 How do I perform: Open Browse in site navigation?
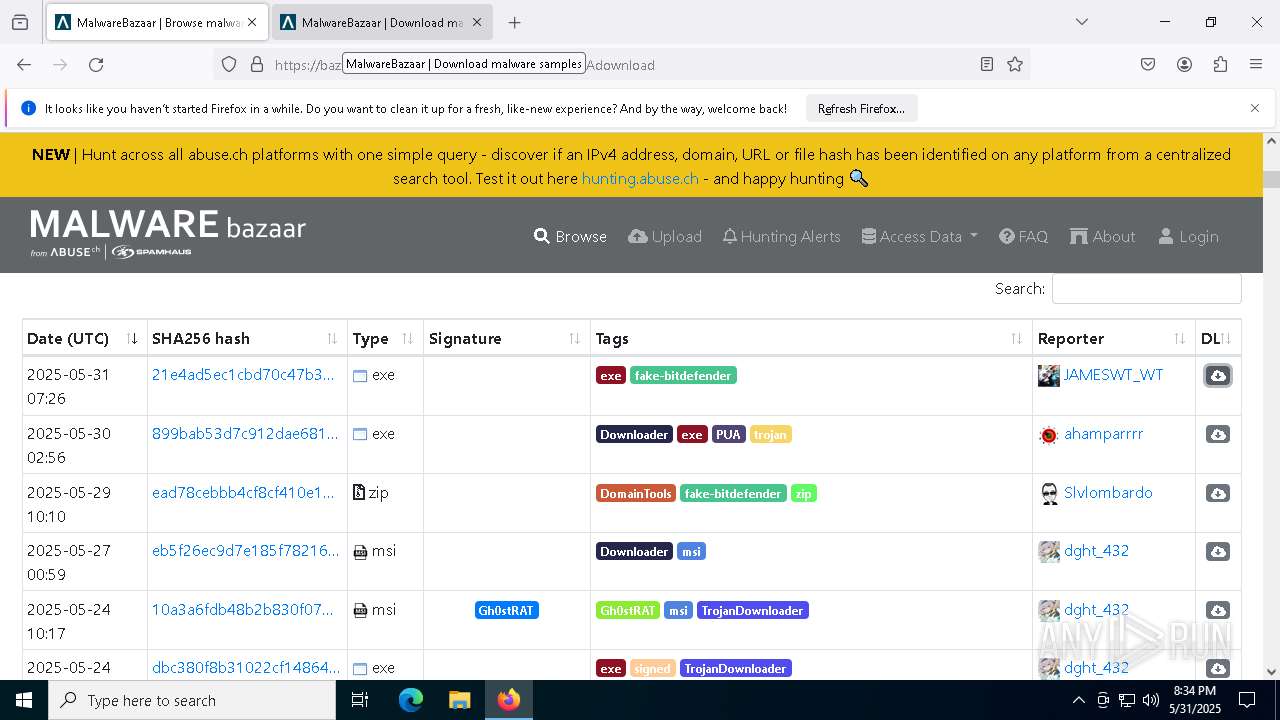pos(570,236)
